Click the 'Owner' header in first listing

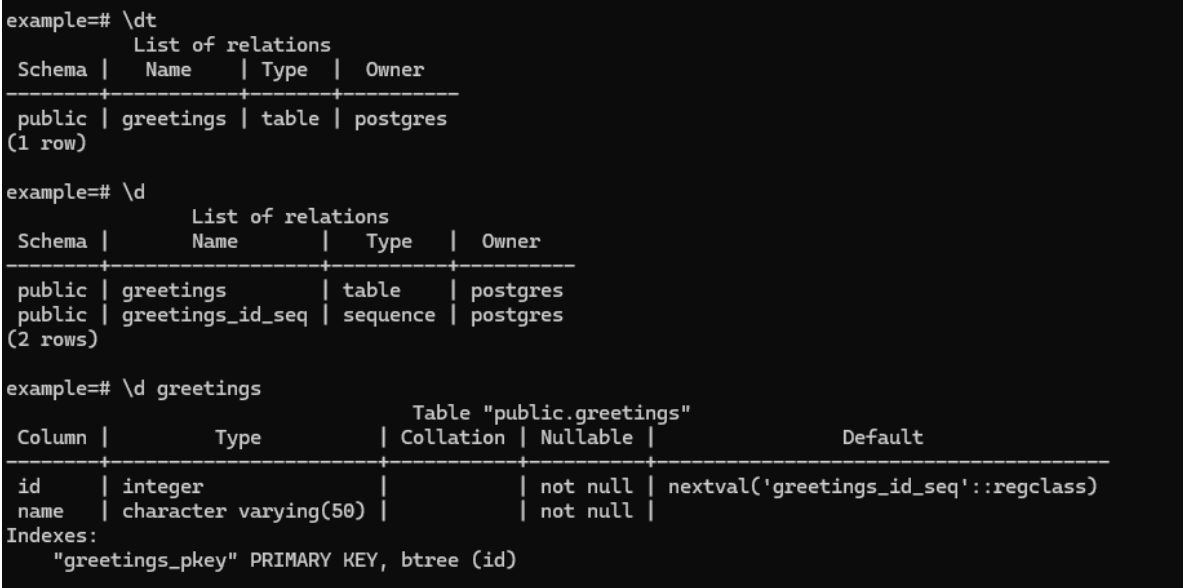[x=395, y=70]
